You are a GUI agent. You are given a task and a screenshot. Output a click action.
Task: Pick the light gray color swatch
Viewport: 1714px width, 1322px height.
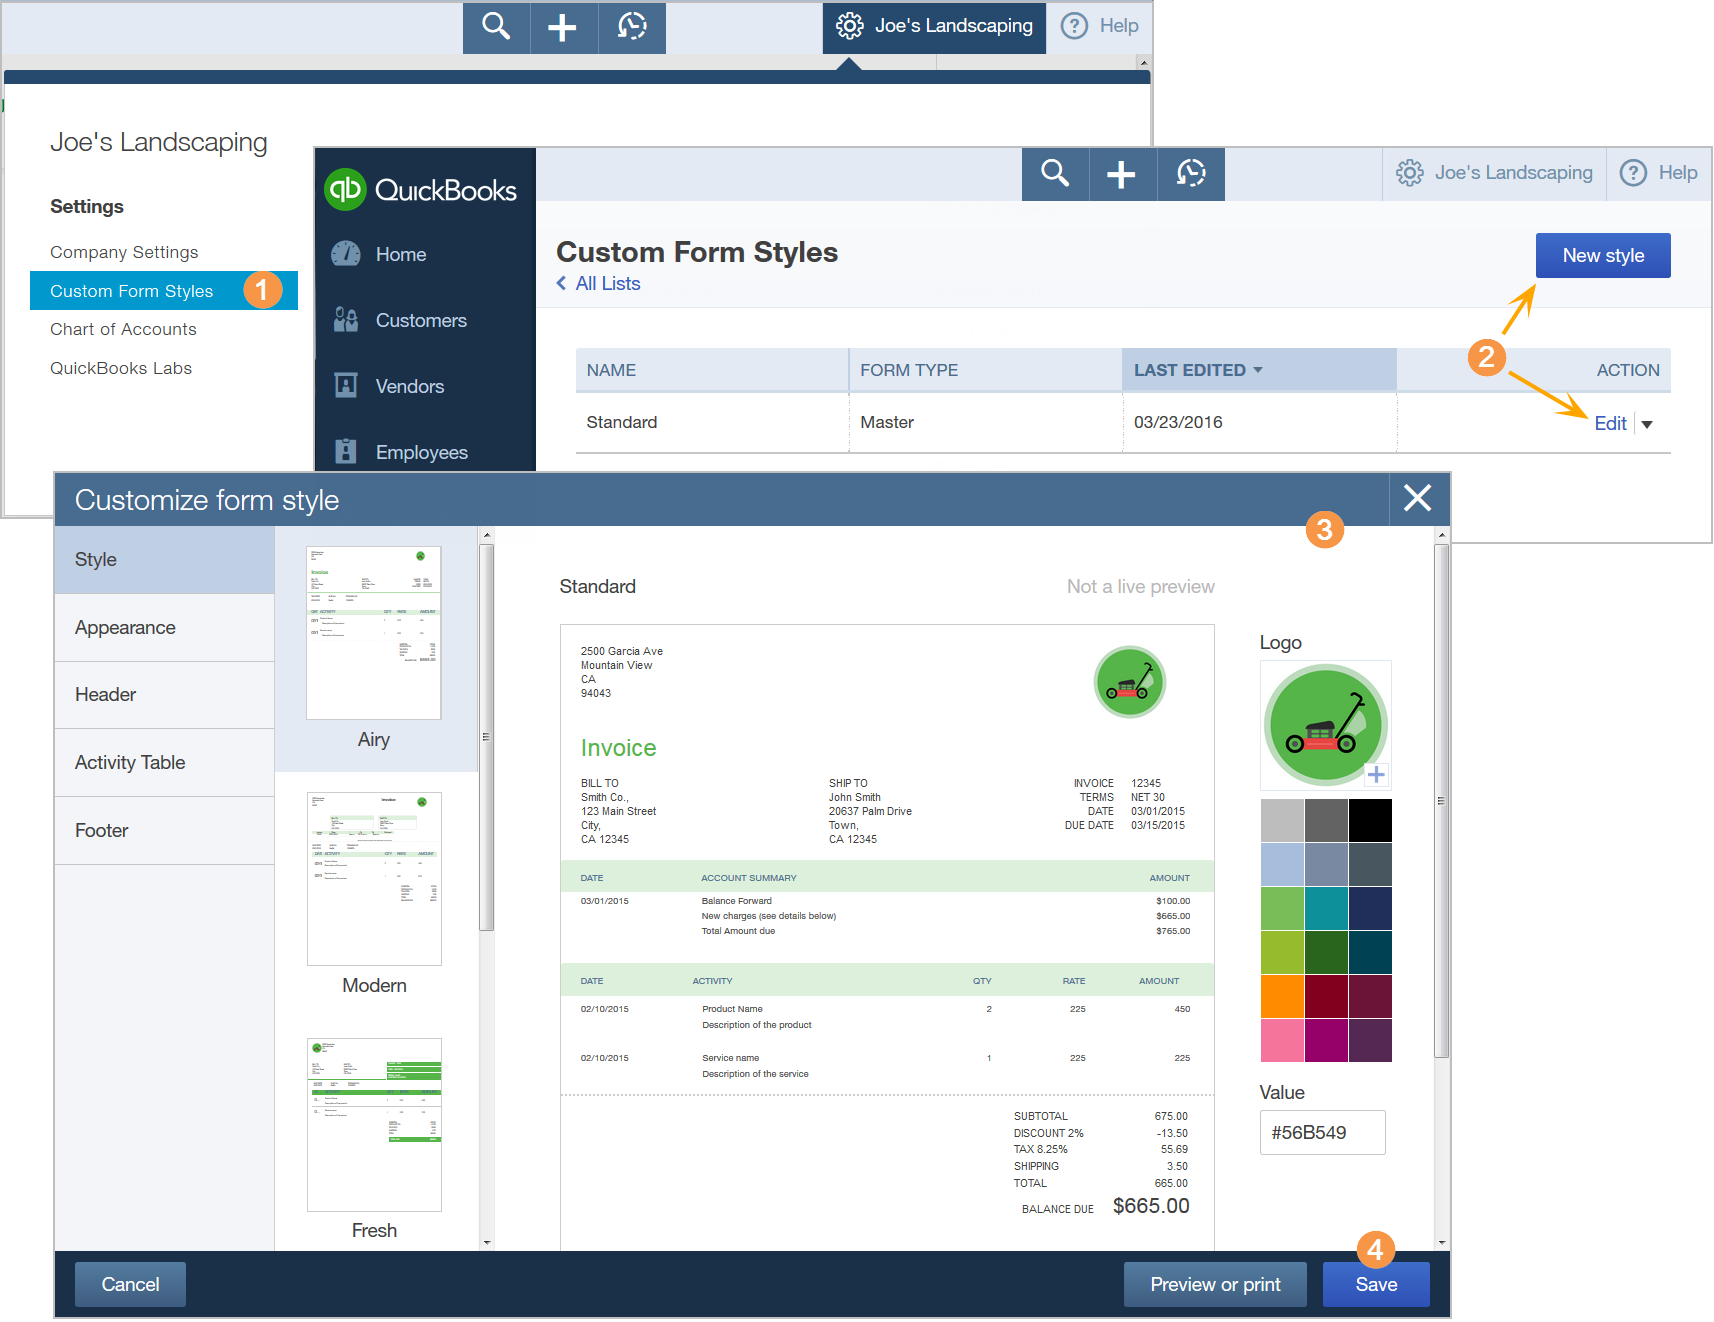click(1282, 820)
